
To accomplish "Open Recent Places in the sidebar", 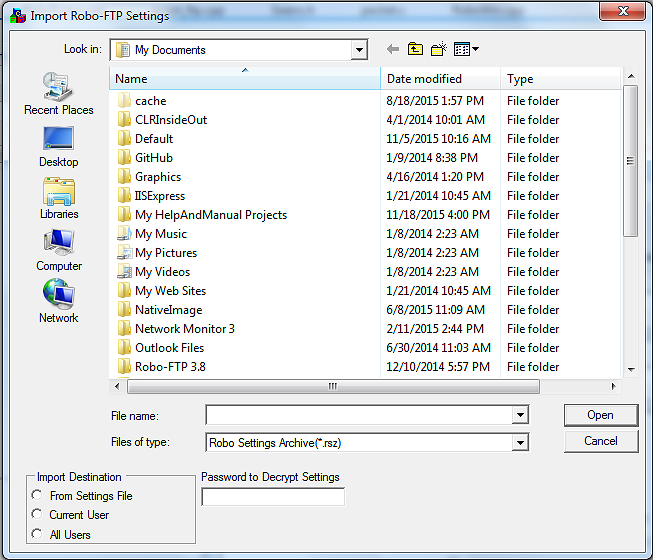I will (x=58, y=94).
